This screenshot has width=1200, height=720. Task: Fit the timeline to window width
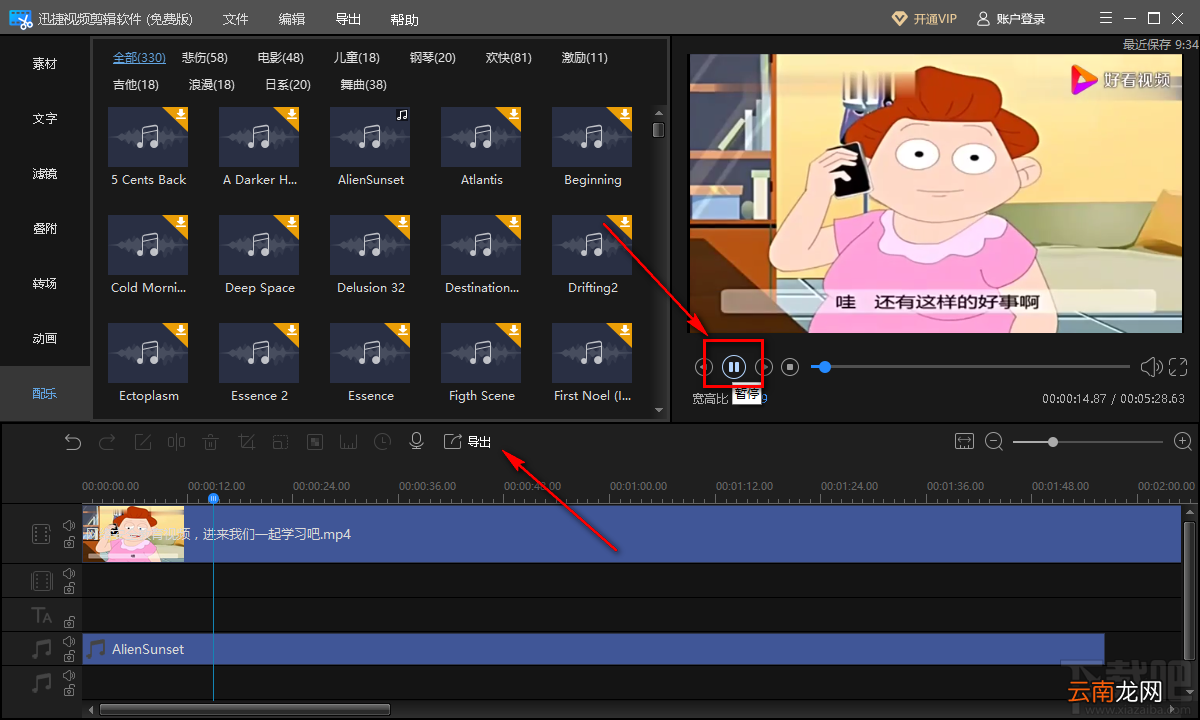pos(964,441)
